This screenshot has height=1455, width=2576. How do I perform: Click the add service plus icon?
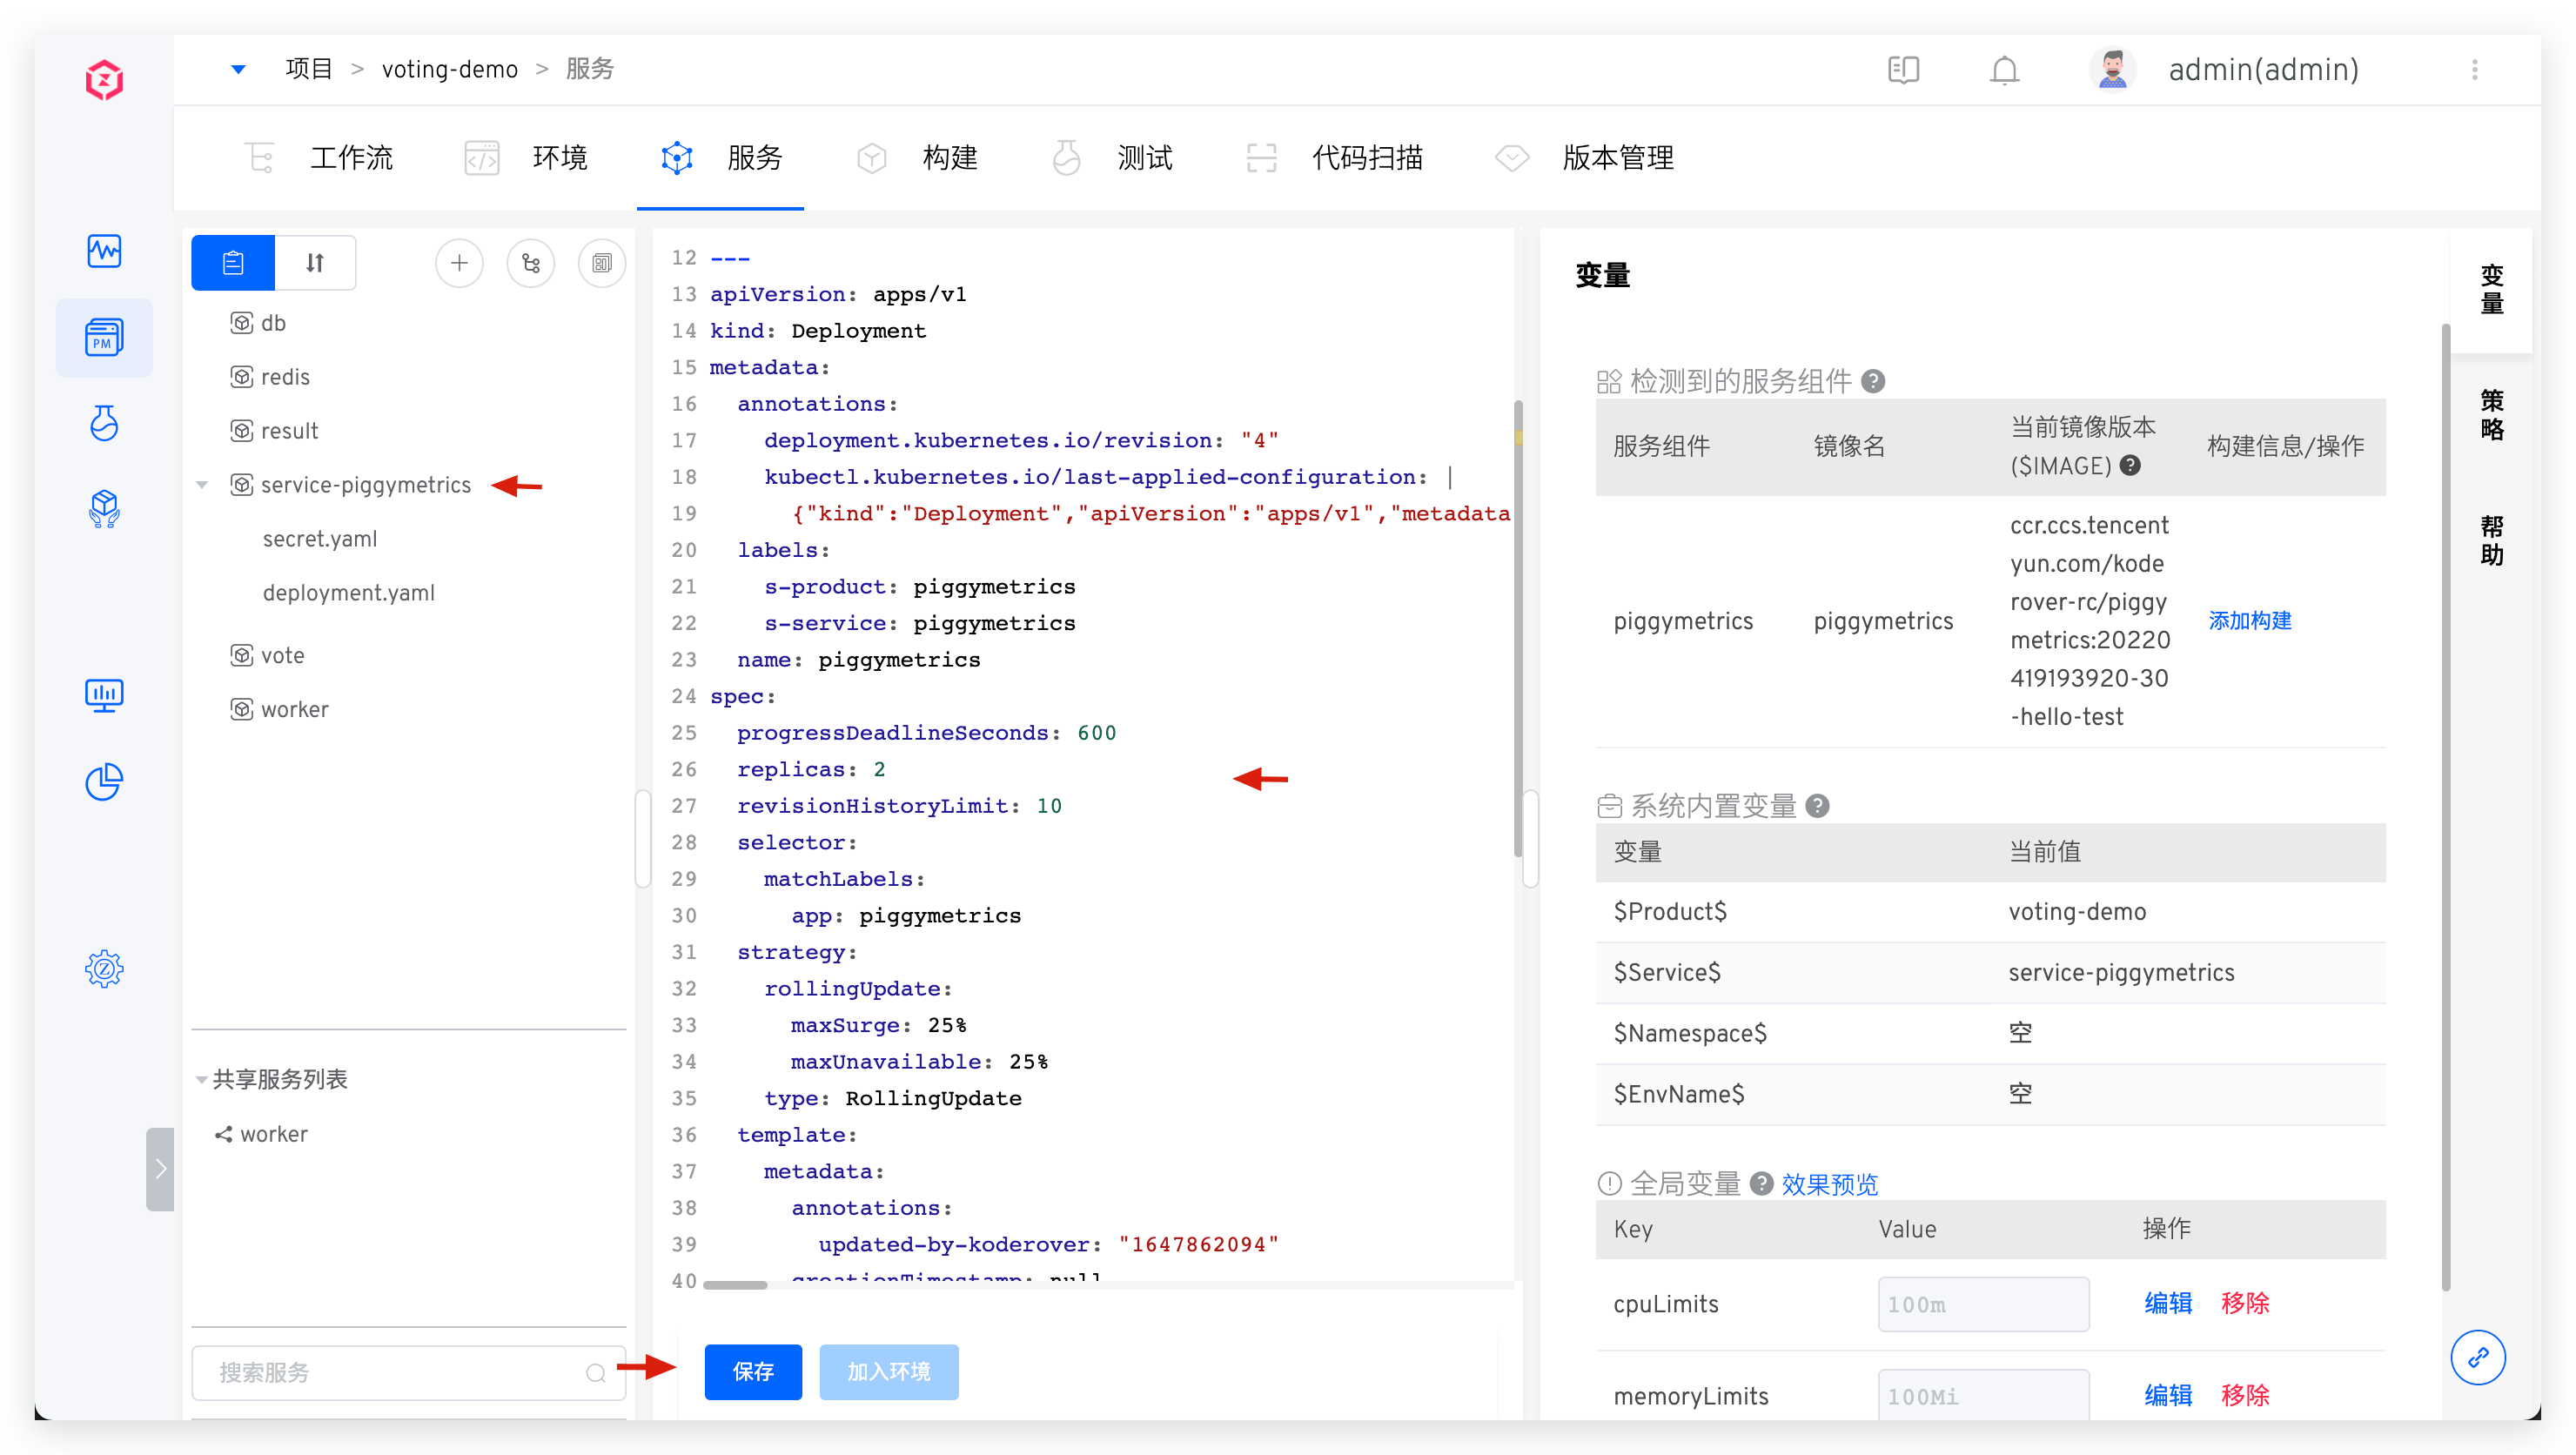pyautogui.click(x=459, y=263)
